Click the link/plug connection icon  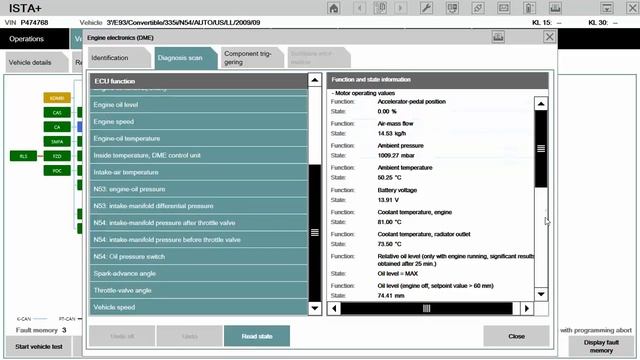pyautogui.click(x=478, y=8)
